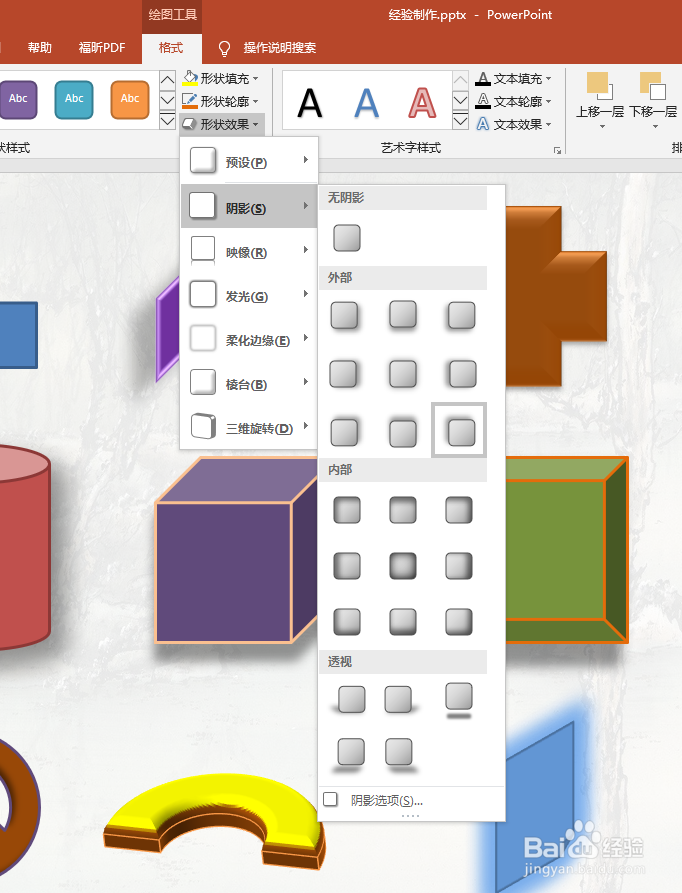Viewport: 682px width, 893px height.
Task: Open the 三维旋转(D) 3-D rotation submenu
Action: 249,427
